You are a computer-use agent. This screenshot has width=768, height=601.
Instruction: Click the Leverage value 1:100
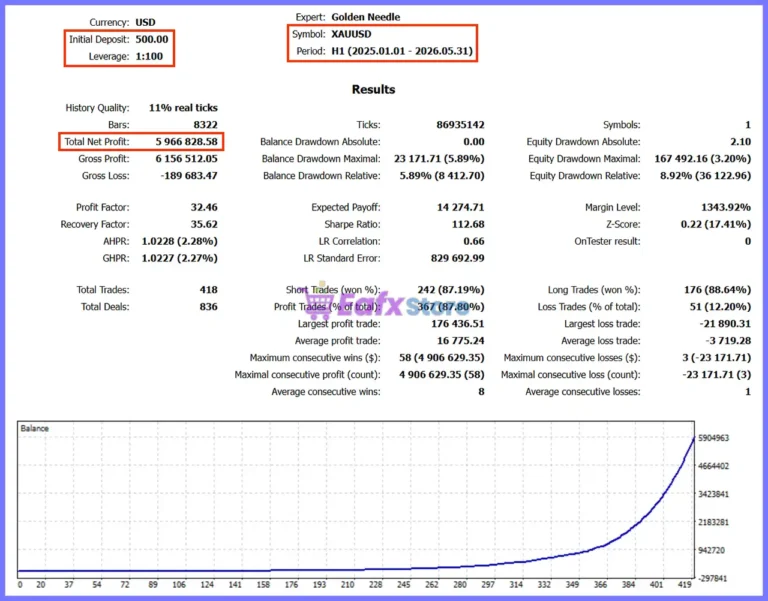[149, 56]
